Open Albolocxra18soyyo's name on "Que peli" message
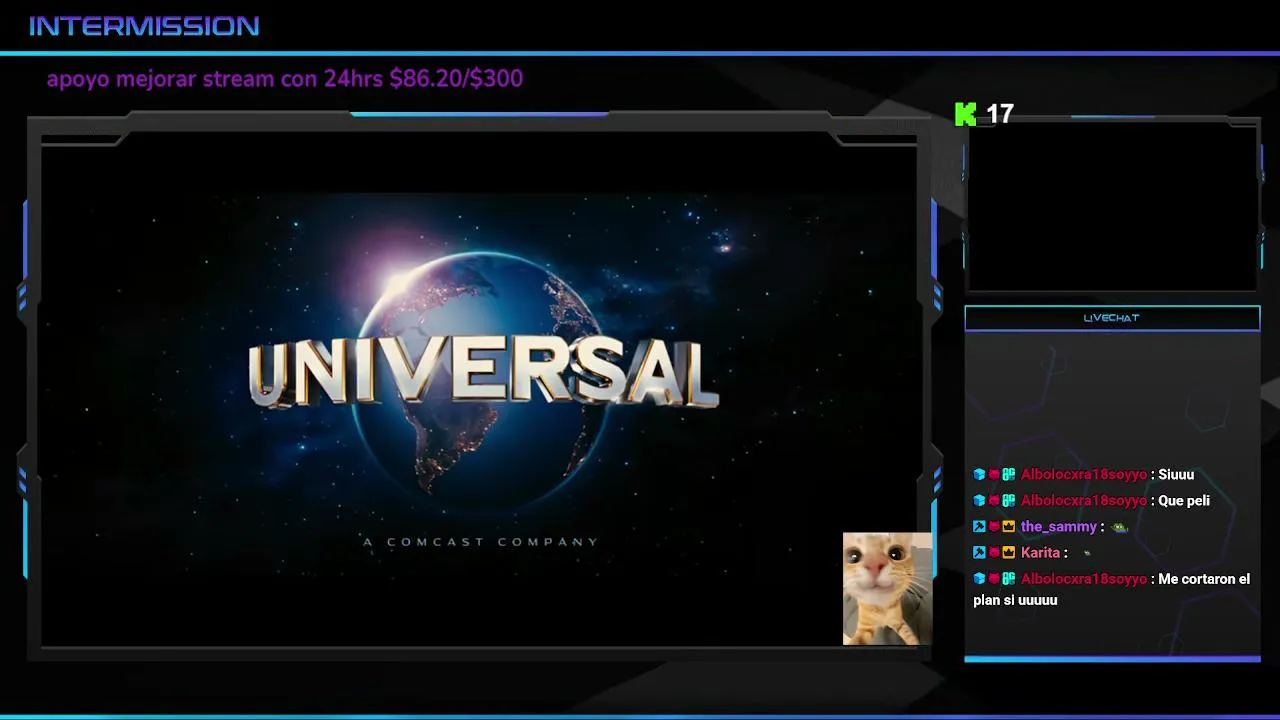Viewport: 1280px width, 720px height. pyautogui.click(x=1084, y=501)
